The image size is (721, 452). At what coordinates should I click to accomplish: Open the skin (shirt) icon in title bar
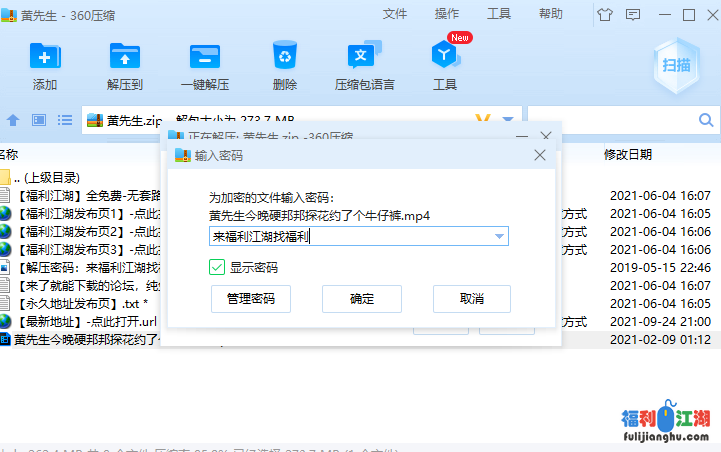pos(604,15)
